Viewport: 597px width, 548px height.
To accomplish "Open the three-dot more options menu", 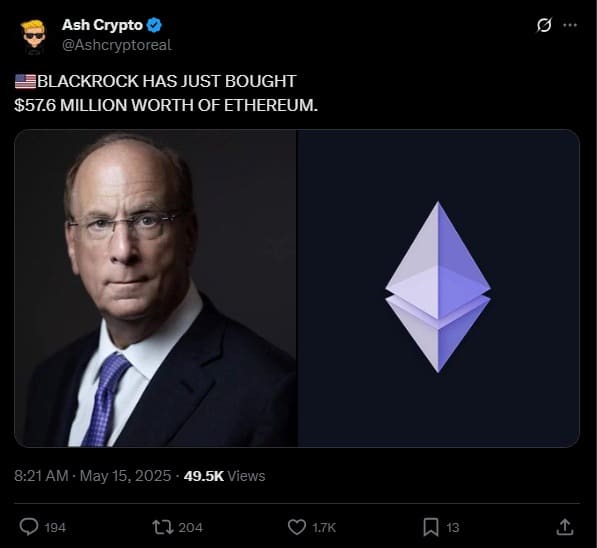I will tap(570, 25).
